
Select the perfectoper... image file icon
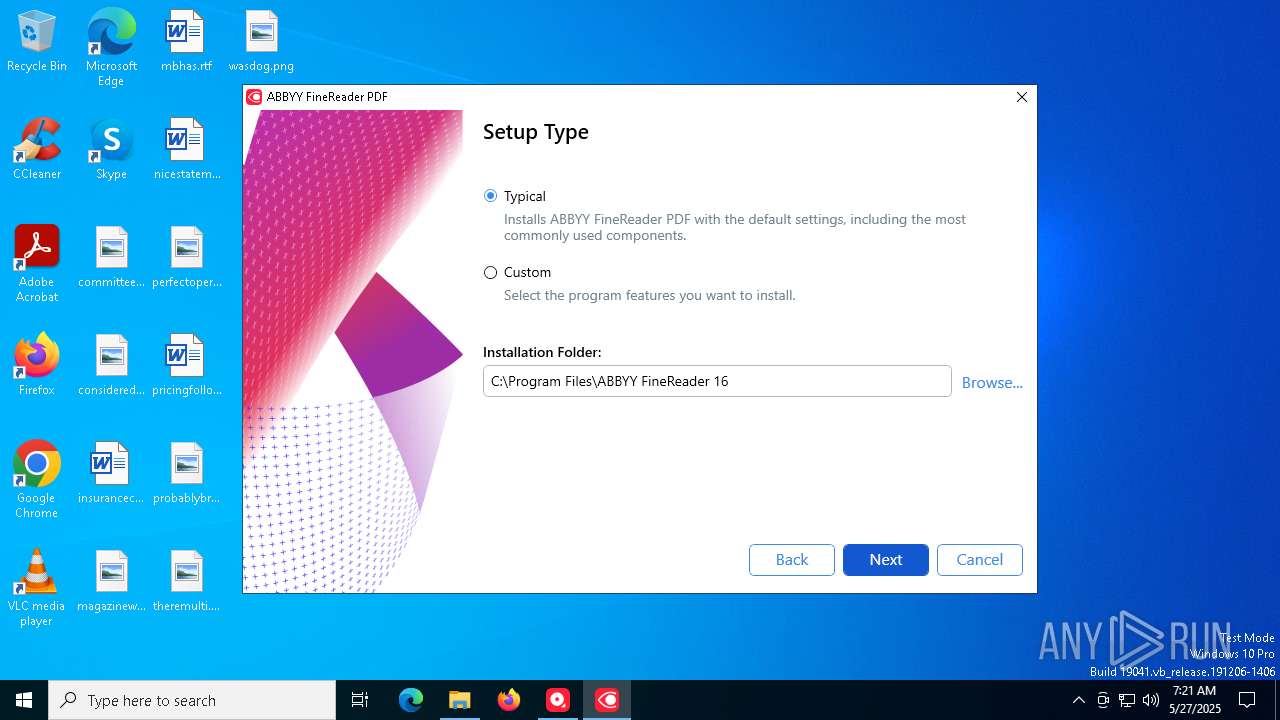[186, 257]
